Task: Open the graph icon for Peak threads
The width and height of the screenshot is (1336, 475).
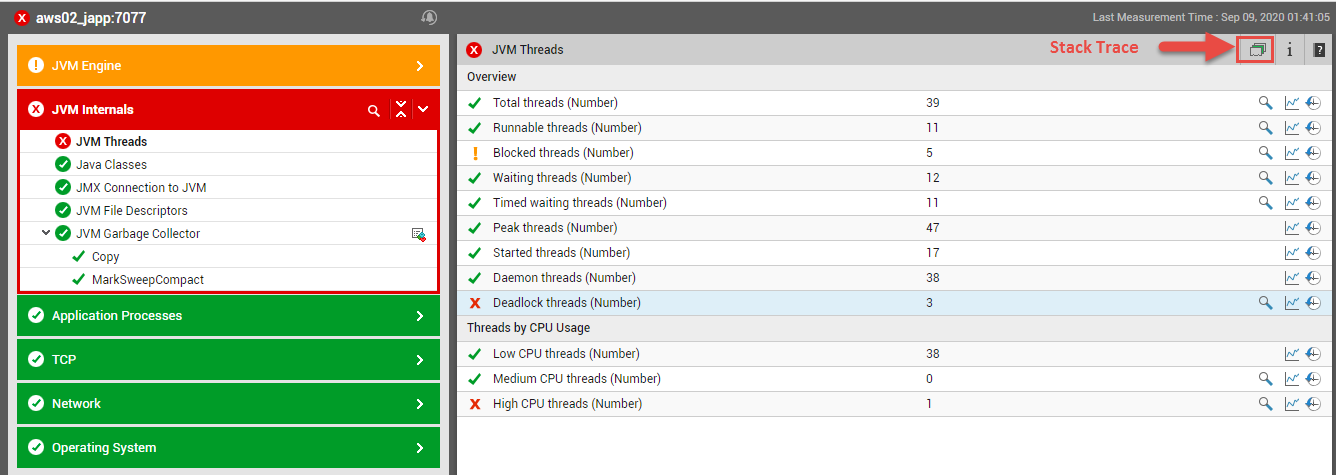Action: [x=1292, y=228]
